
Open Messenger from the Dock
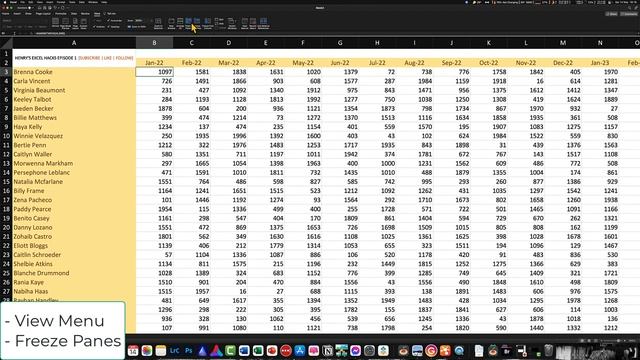[x=356, y=351]
